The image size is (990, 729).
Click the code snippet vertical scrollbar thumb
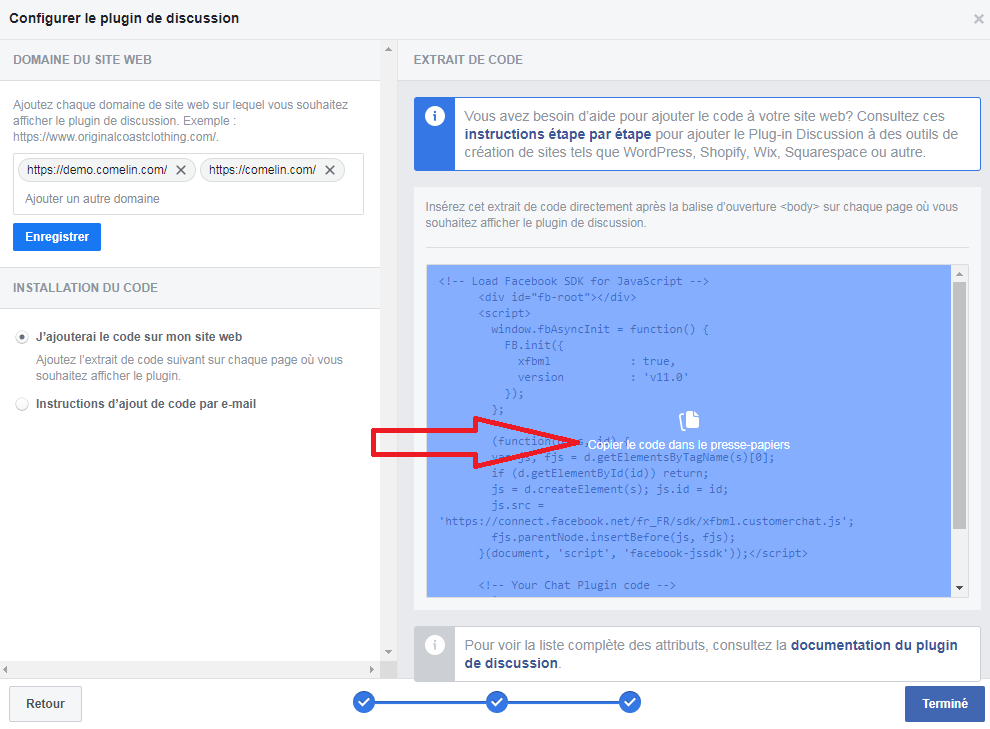point(959,405)
